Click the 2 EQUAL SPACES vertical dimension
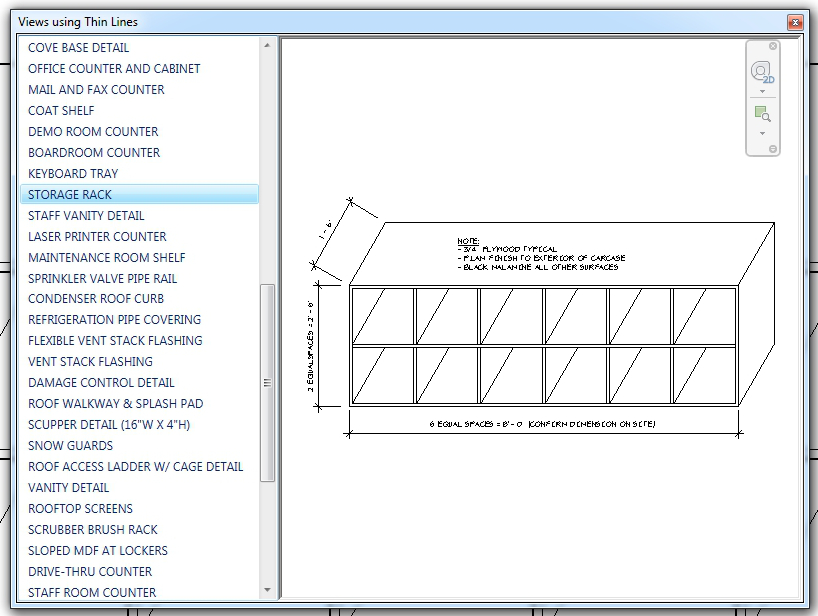 click(x=311, y=346)
